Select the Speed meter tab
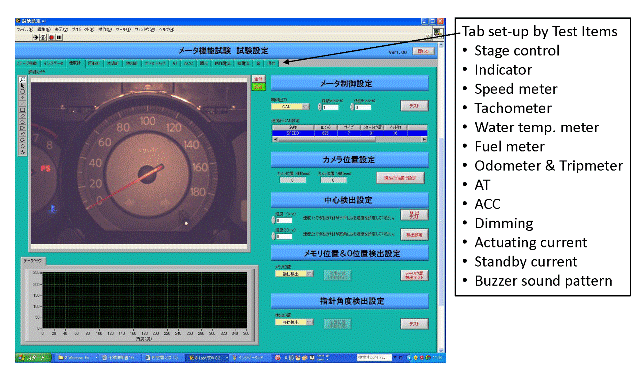The image size is (640, 378). pyautogui.click(x=76, y=63)
